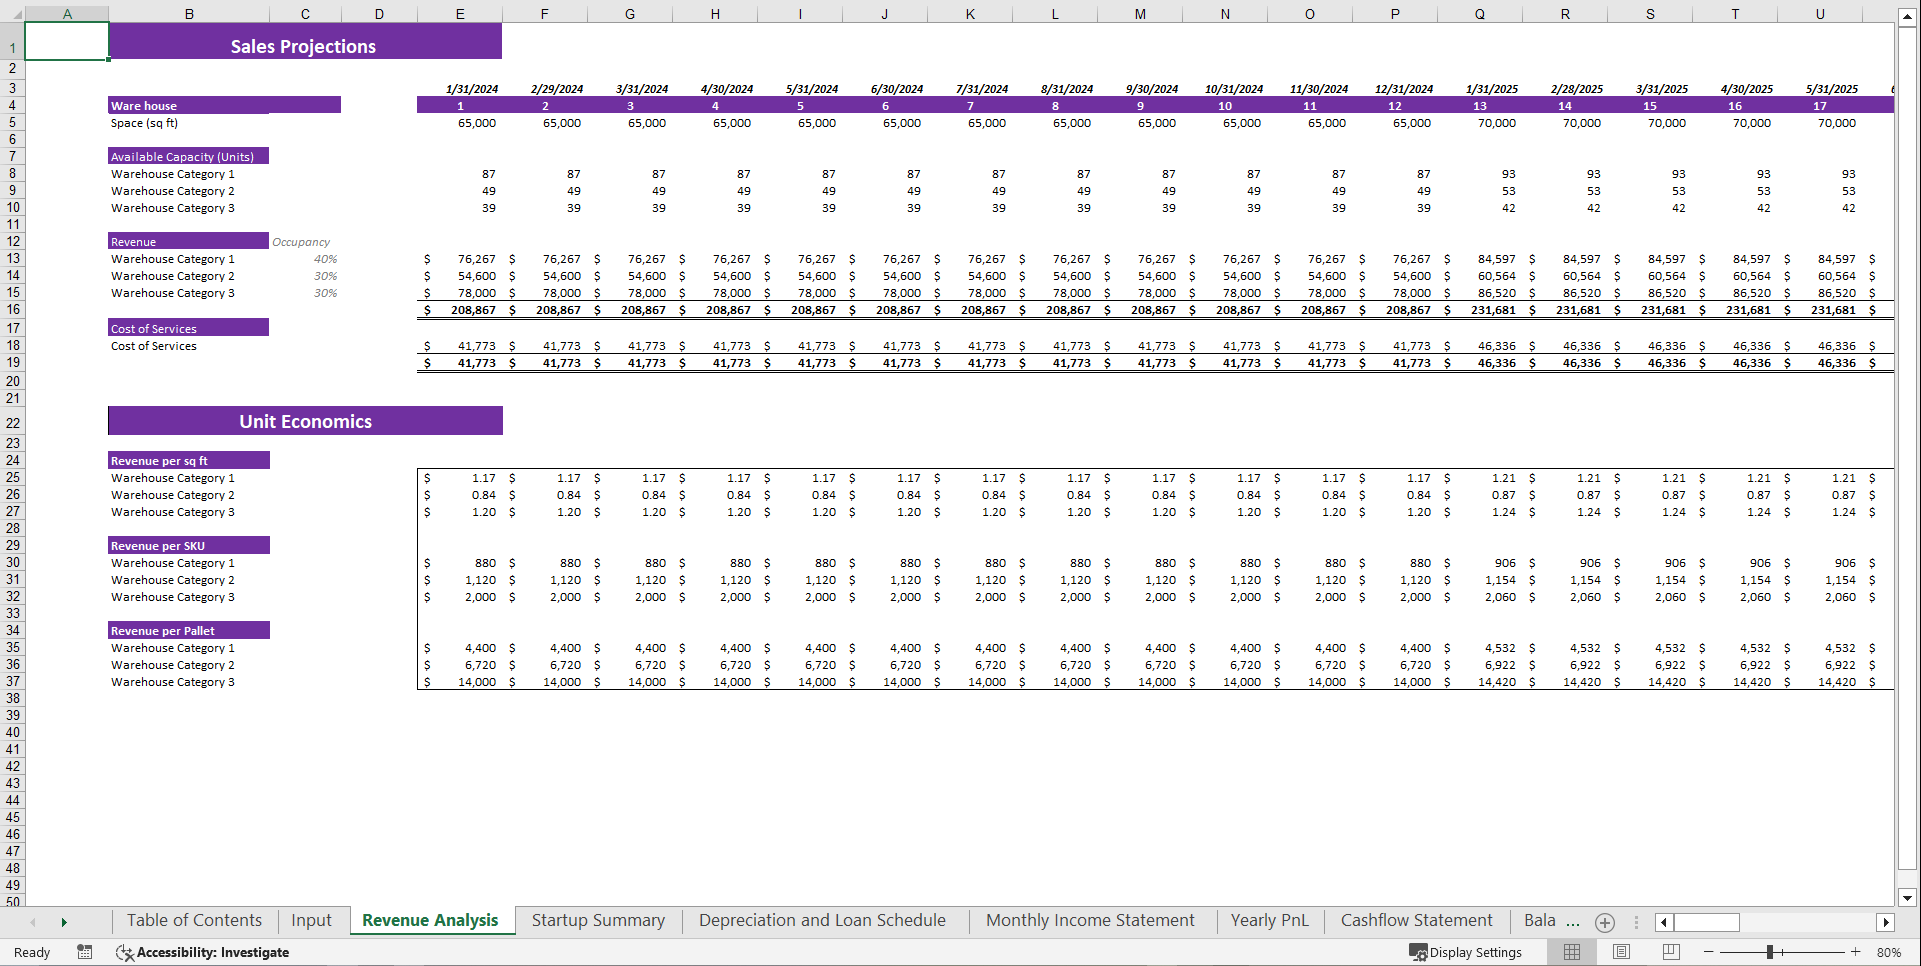Open the Cashflow Statement sheet
The width and height of the screenshot is (1921, 966).
[1416, 920]
